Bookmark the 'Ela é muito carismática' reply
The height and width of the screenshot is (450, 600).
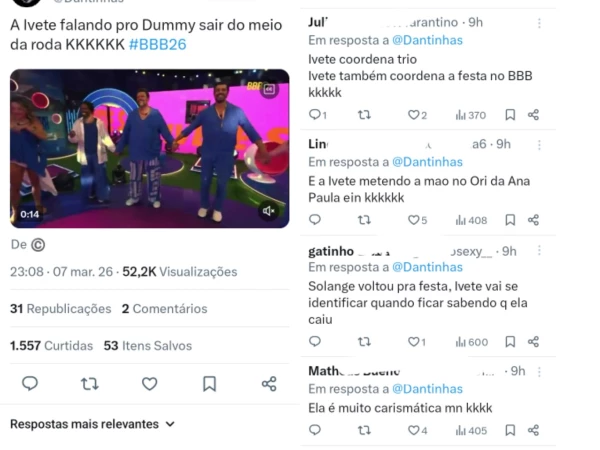pos(510,430)
